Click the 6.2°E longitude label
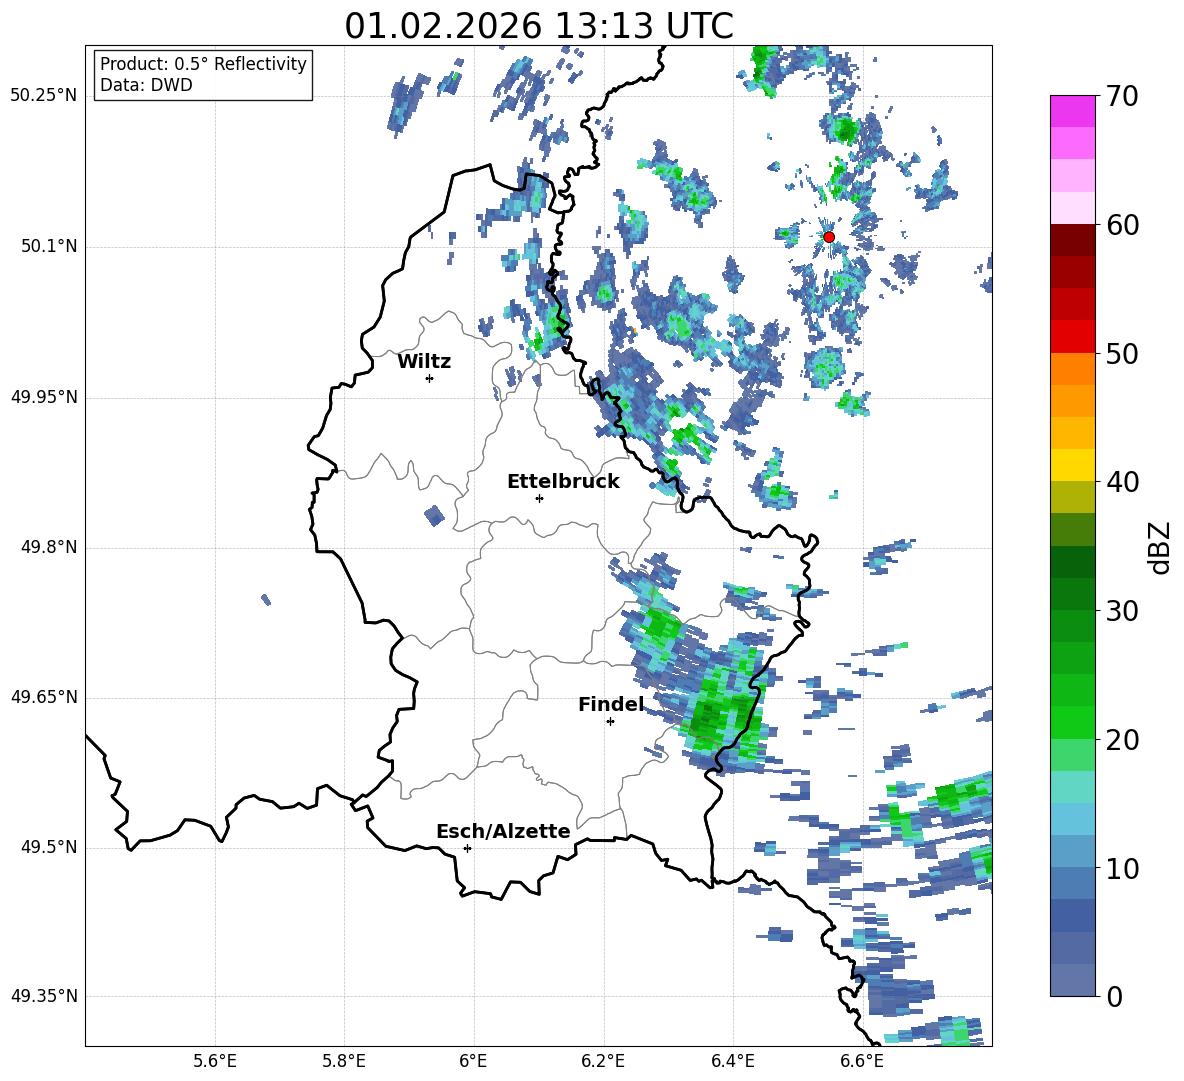The width and height of the screenshot is (1184, 1081). [x=603, y=1061]
